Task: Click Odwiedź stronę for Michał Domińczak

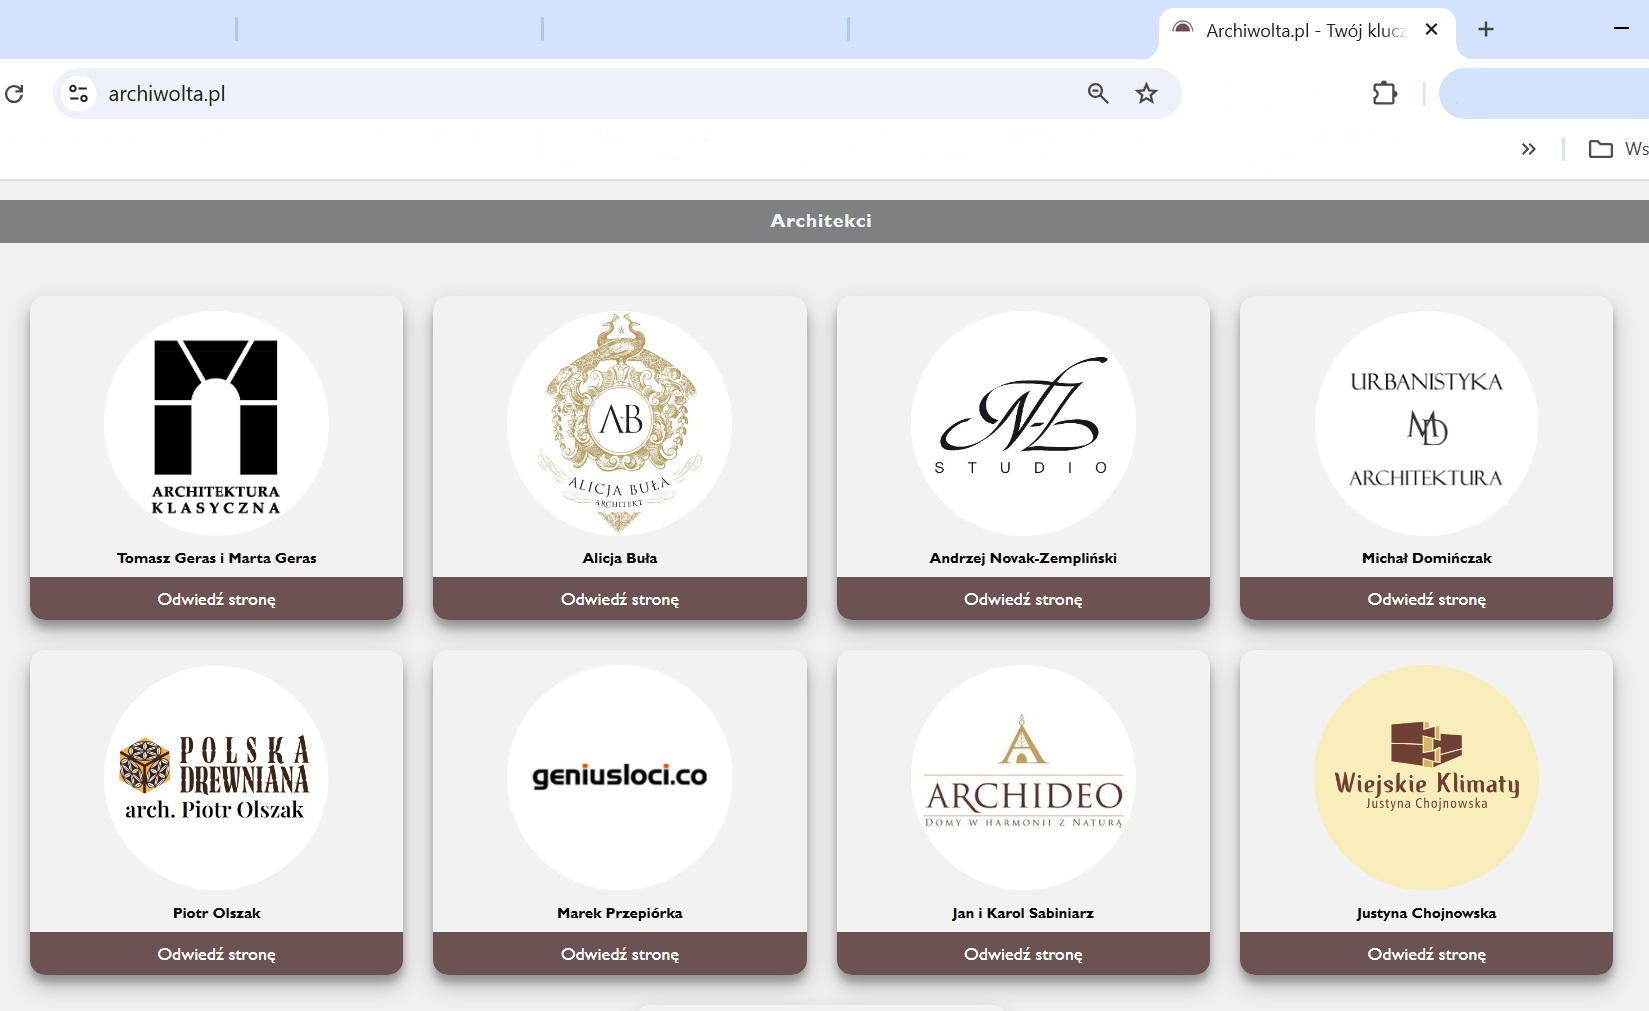Action: pos(1426,599)
